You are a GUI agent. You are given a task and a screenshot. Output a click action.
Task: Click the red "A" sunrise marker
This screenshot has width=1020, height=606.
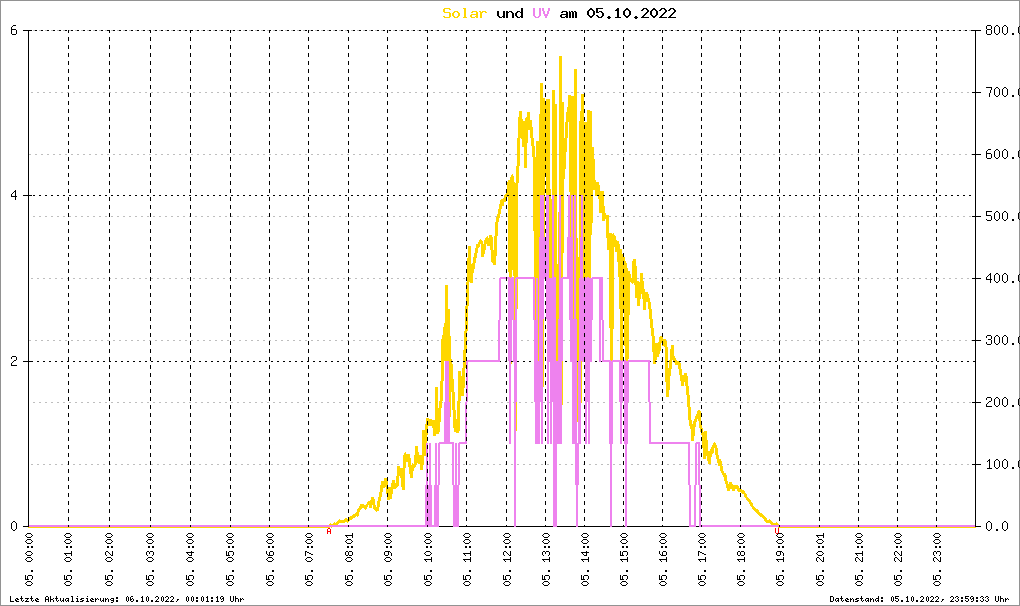point(329,531)
